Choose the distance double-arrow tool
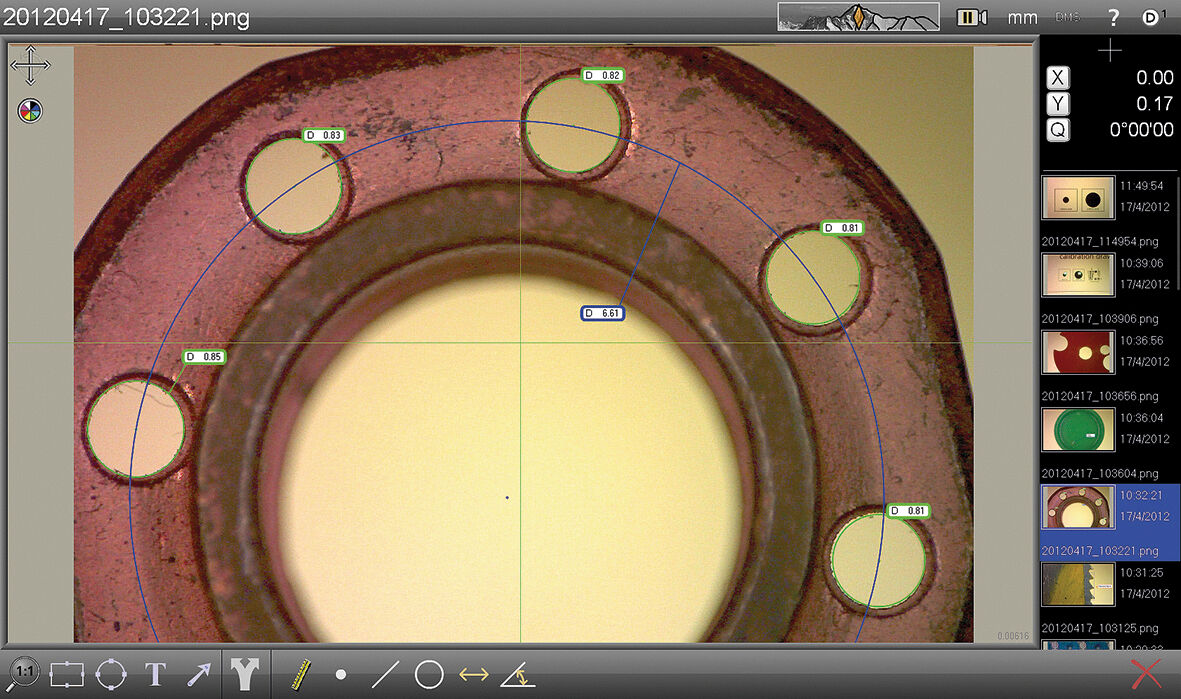 point(474,675)
